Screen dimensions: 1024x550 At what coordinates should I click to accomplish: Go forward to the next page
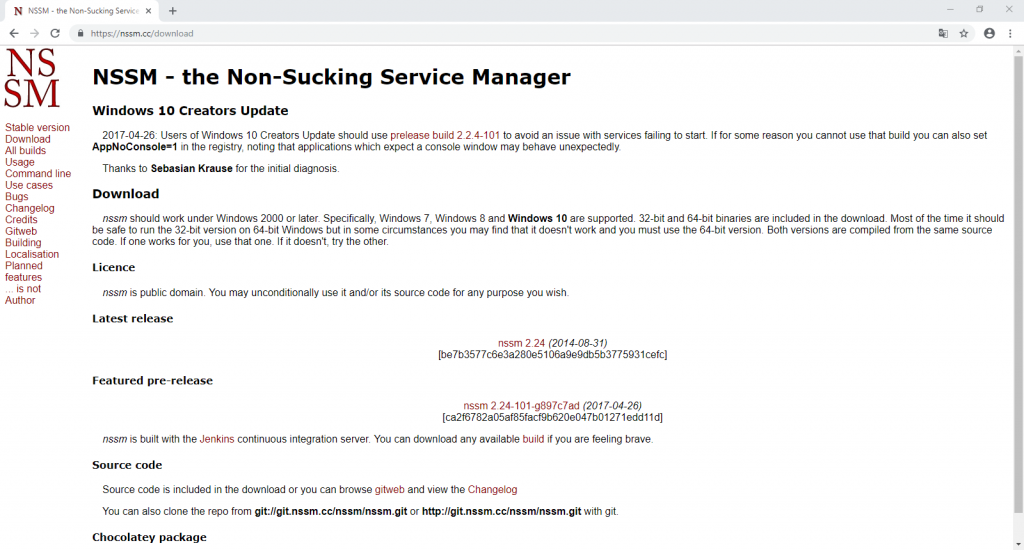[x=35, y=33]
